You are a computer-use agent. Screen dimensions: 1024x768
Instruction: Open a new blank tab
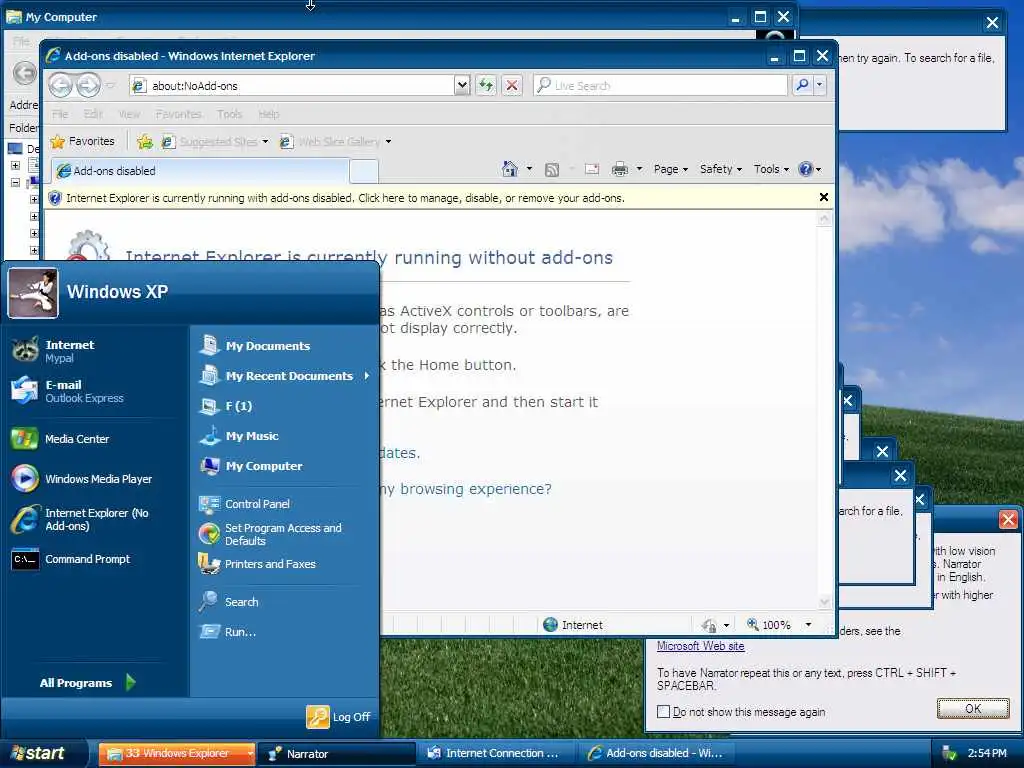coord(364,171)
